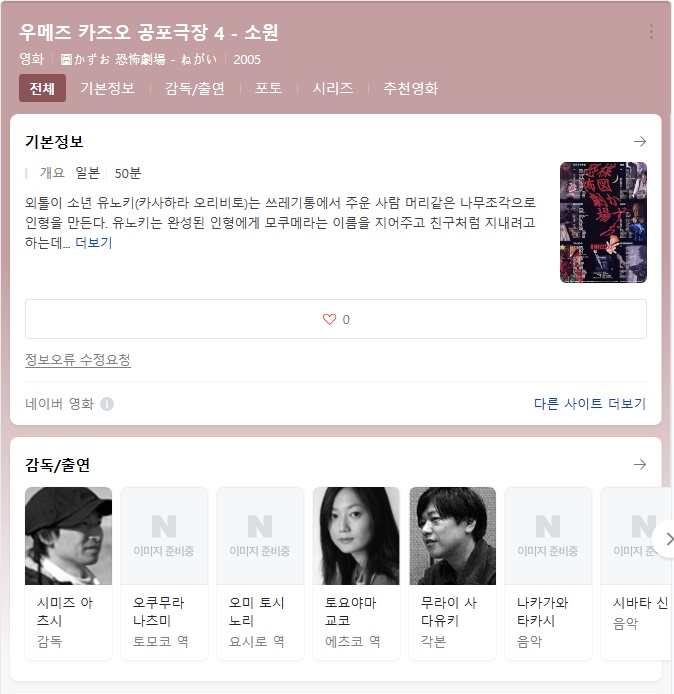Click the 다른 사이트 더보기 link
Screen dimensions: 674x694
pyautogui.click(x=590, y=404)
